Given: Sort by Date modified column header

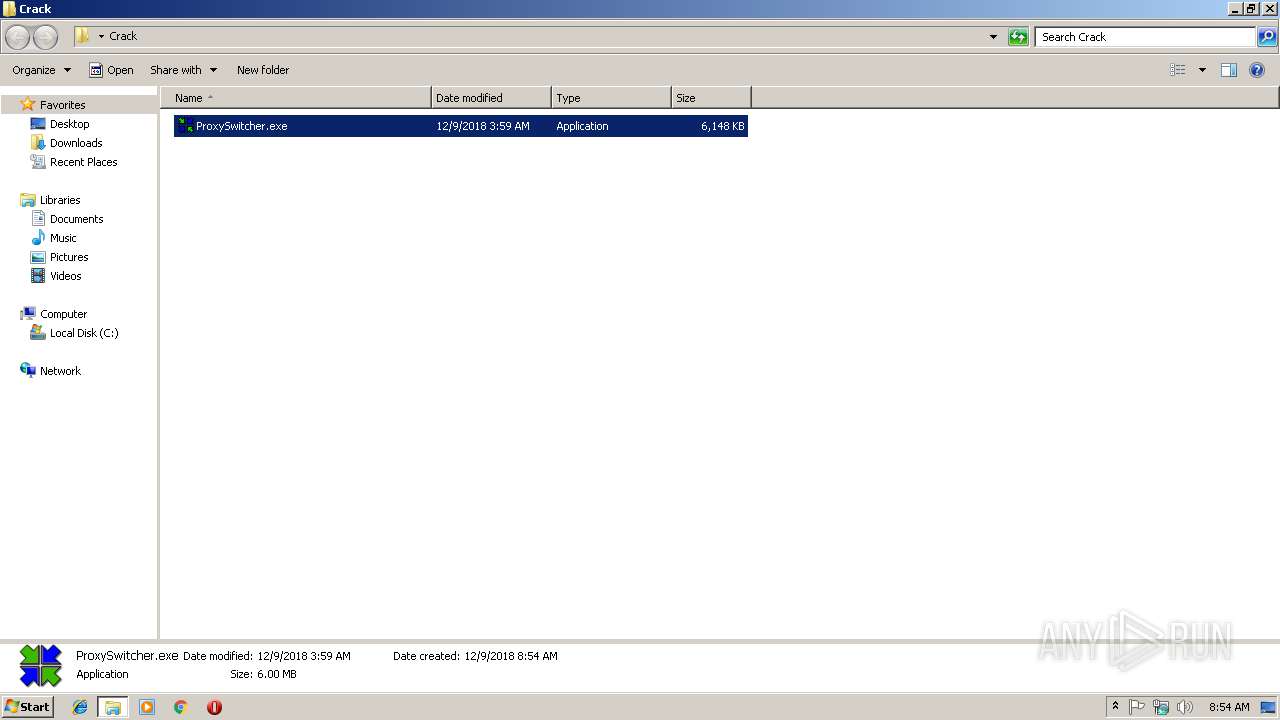Looking at the screenshot, I should [491, 98].
